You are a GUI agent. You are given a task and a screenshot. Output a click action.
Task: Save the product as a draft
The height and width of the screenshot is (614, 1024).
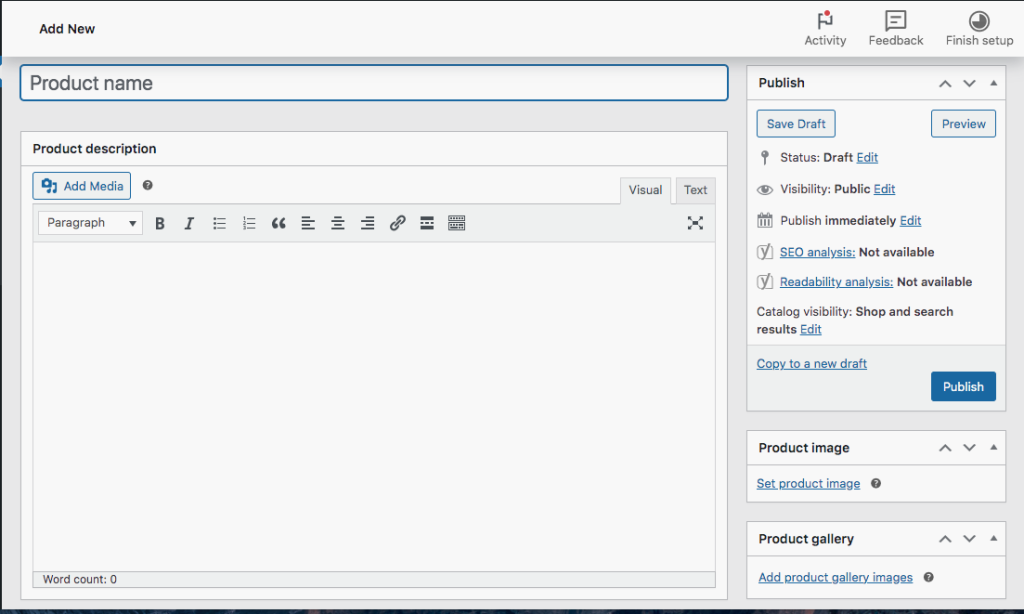point(796,124)
